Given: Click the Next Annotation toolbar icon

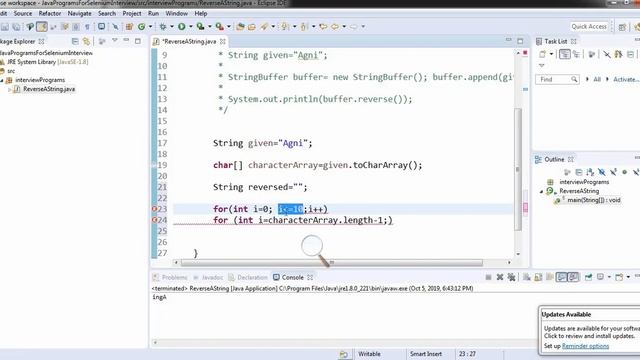Looking at the screenshot, I should pyautogui.click(x=284, y=27).
